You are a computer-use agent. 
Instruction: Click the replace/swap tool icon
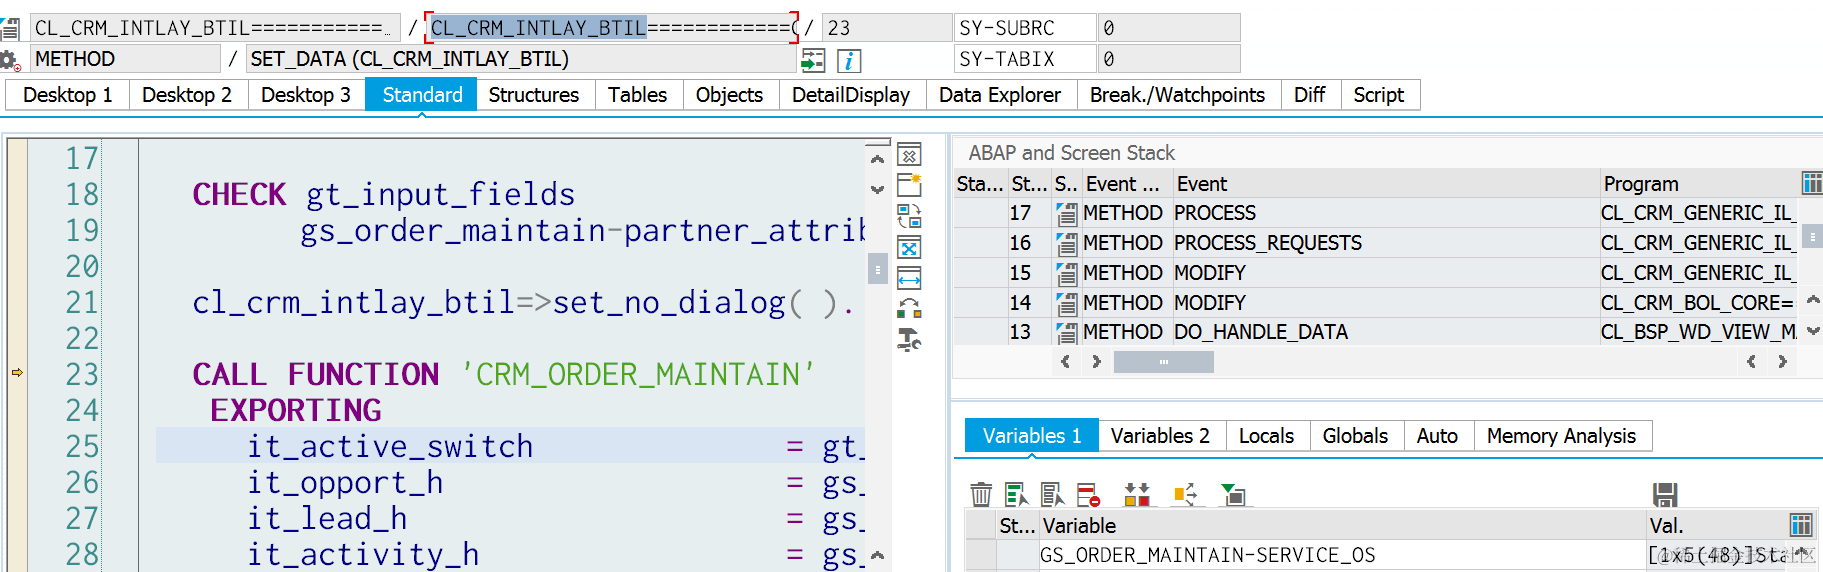[909, 216]
